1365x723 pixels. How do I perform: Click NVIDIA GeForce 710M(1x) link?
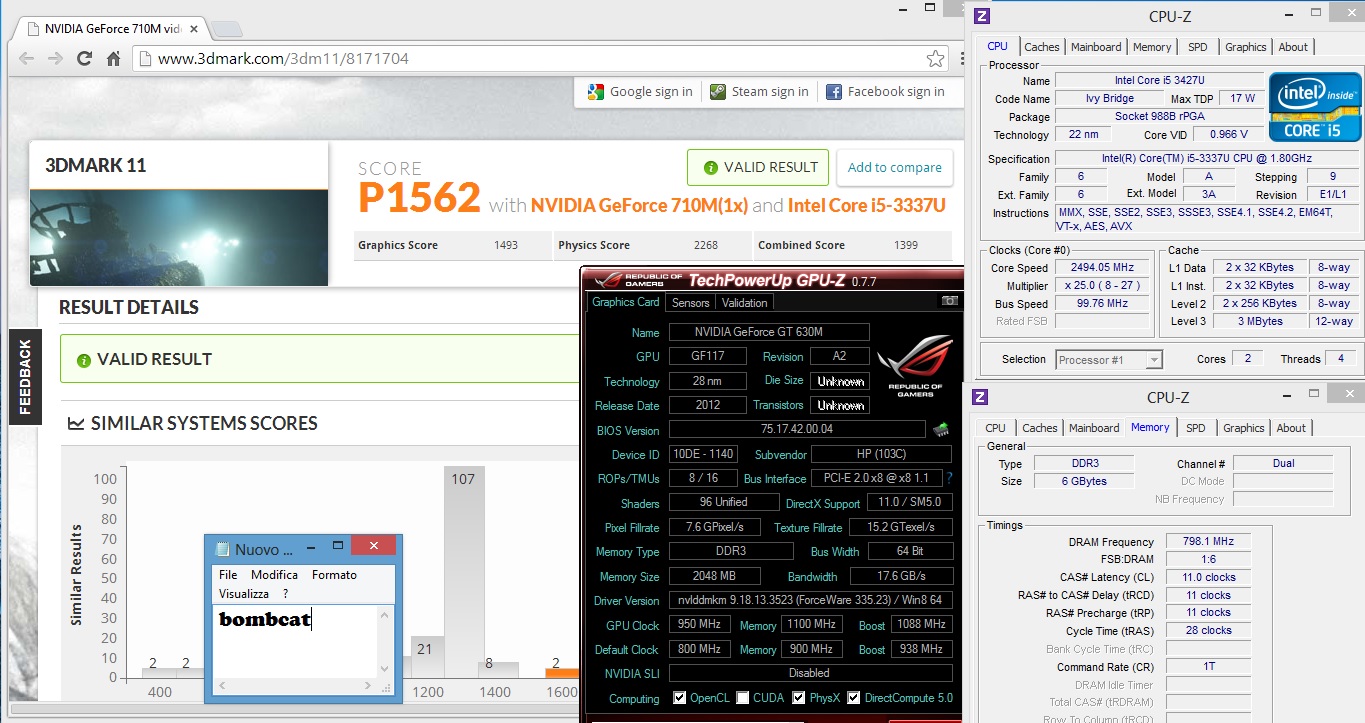click(x=639, y=205)
